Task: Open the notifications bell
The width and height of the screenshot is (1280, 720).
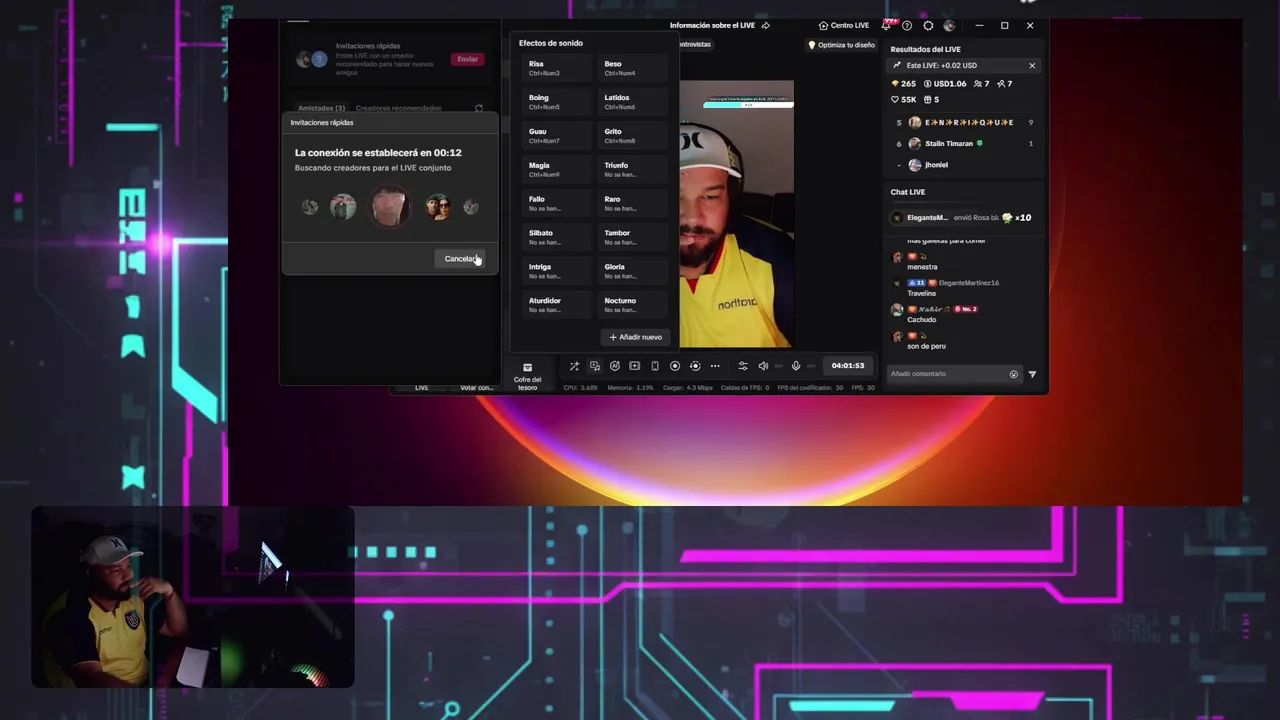Action: (x=887, y=26)
